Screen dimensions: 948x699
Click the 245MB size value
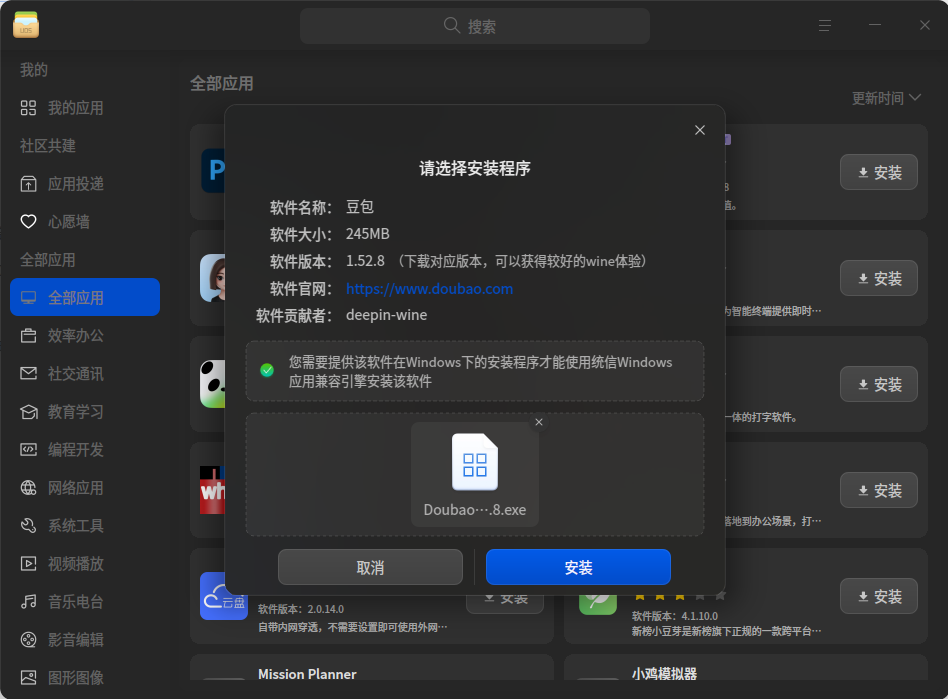coord(368,234)
